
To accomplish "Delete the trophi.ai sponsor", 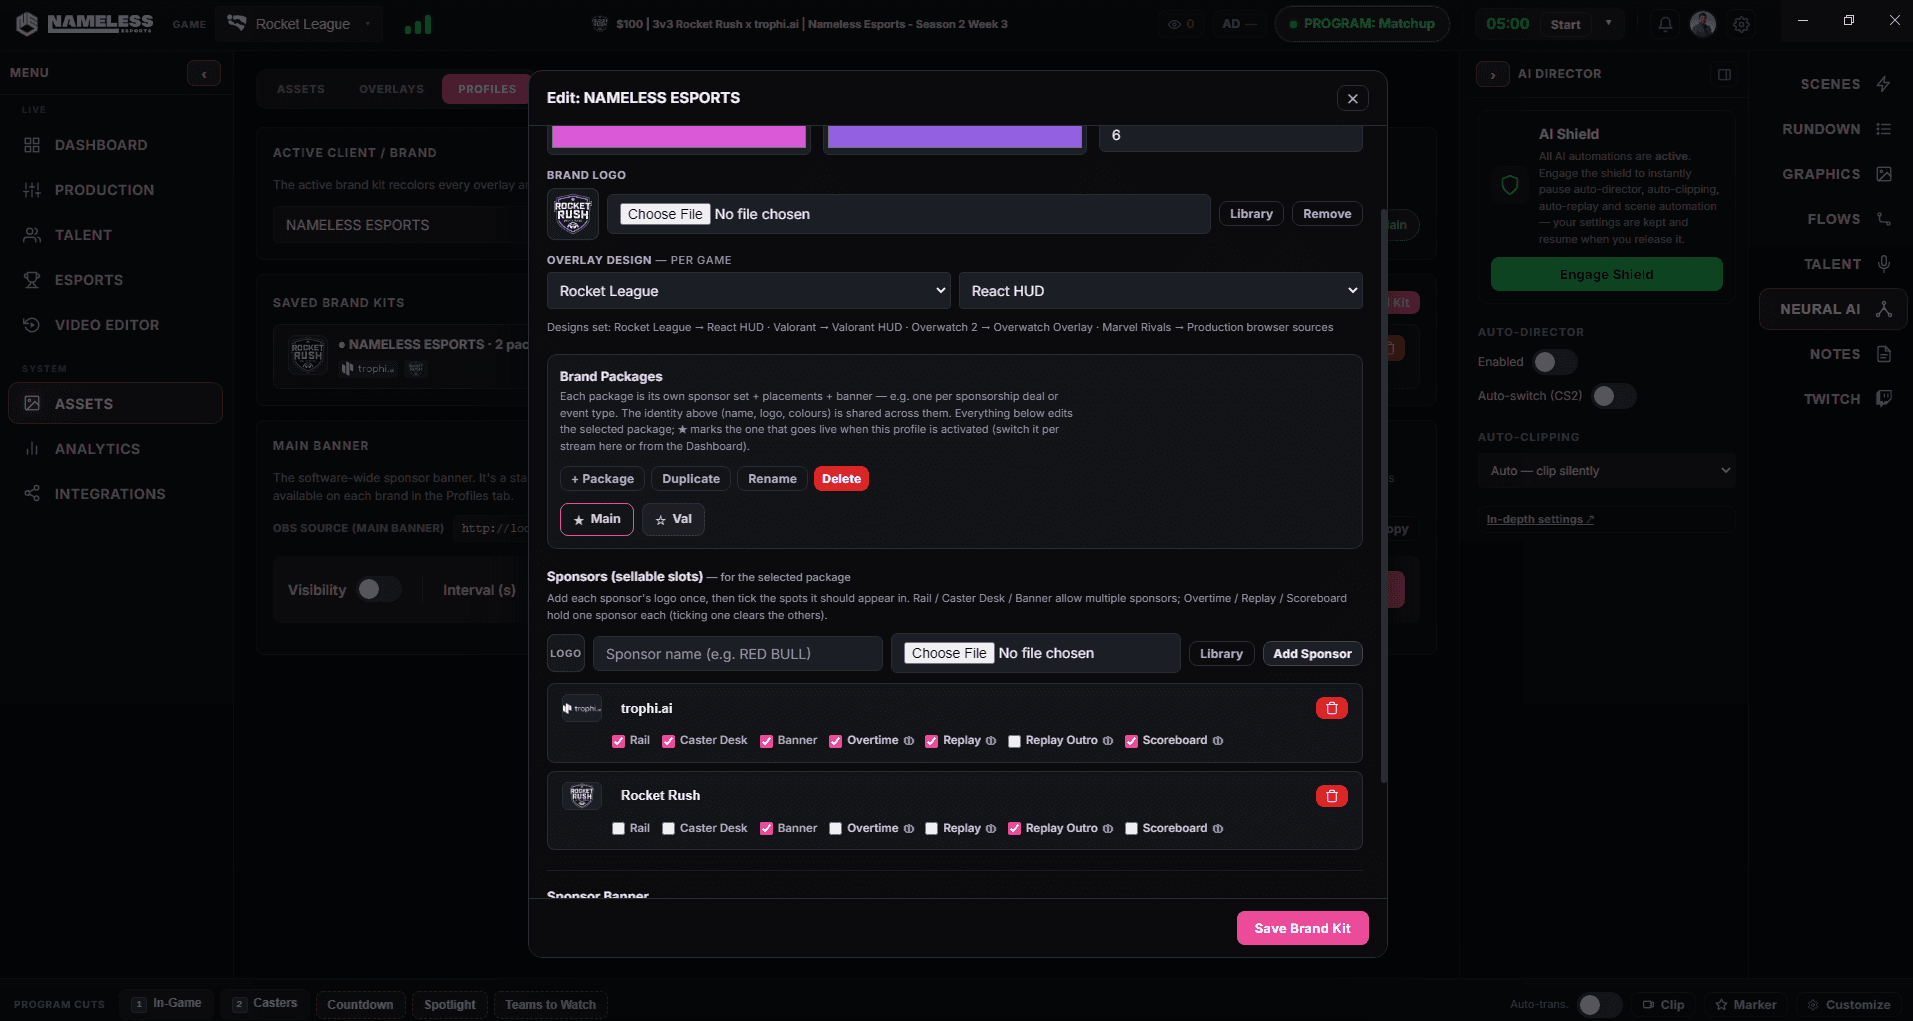I will [1331, 708].
